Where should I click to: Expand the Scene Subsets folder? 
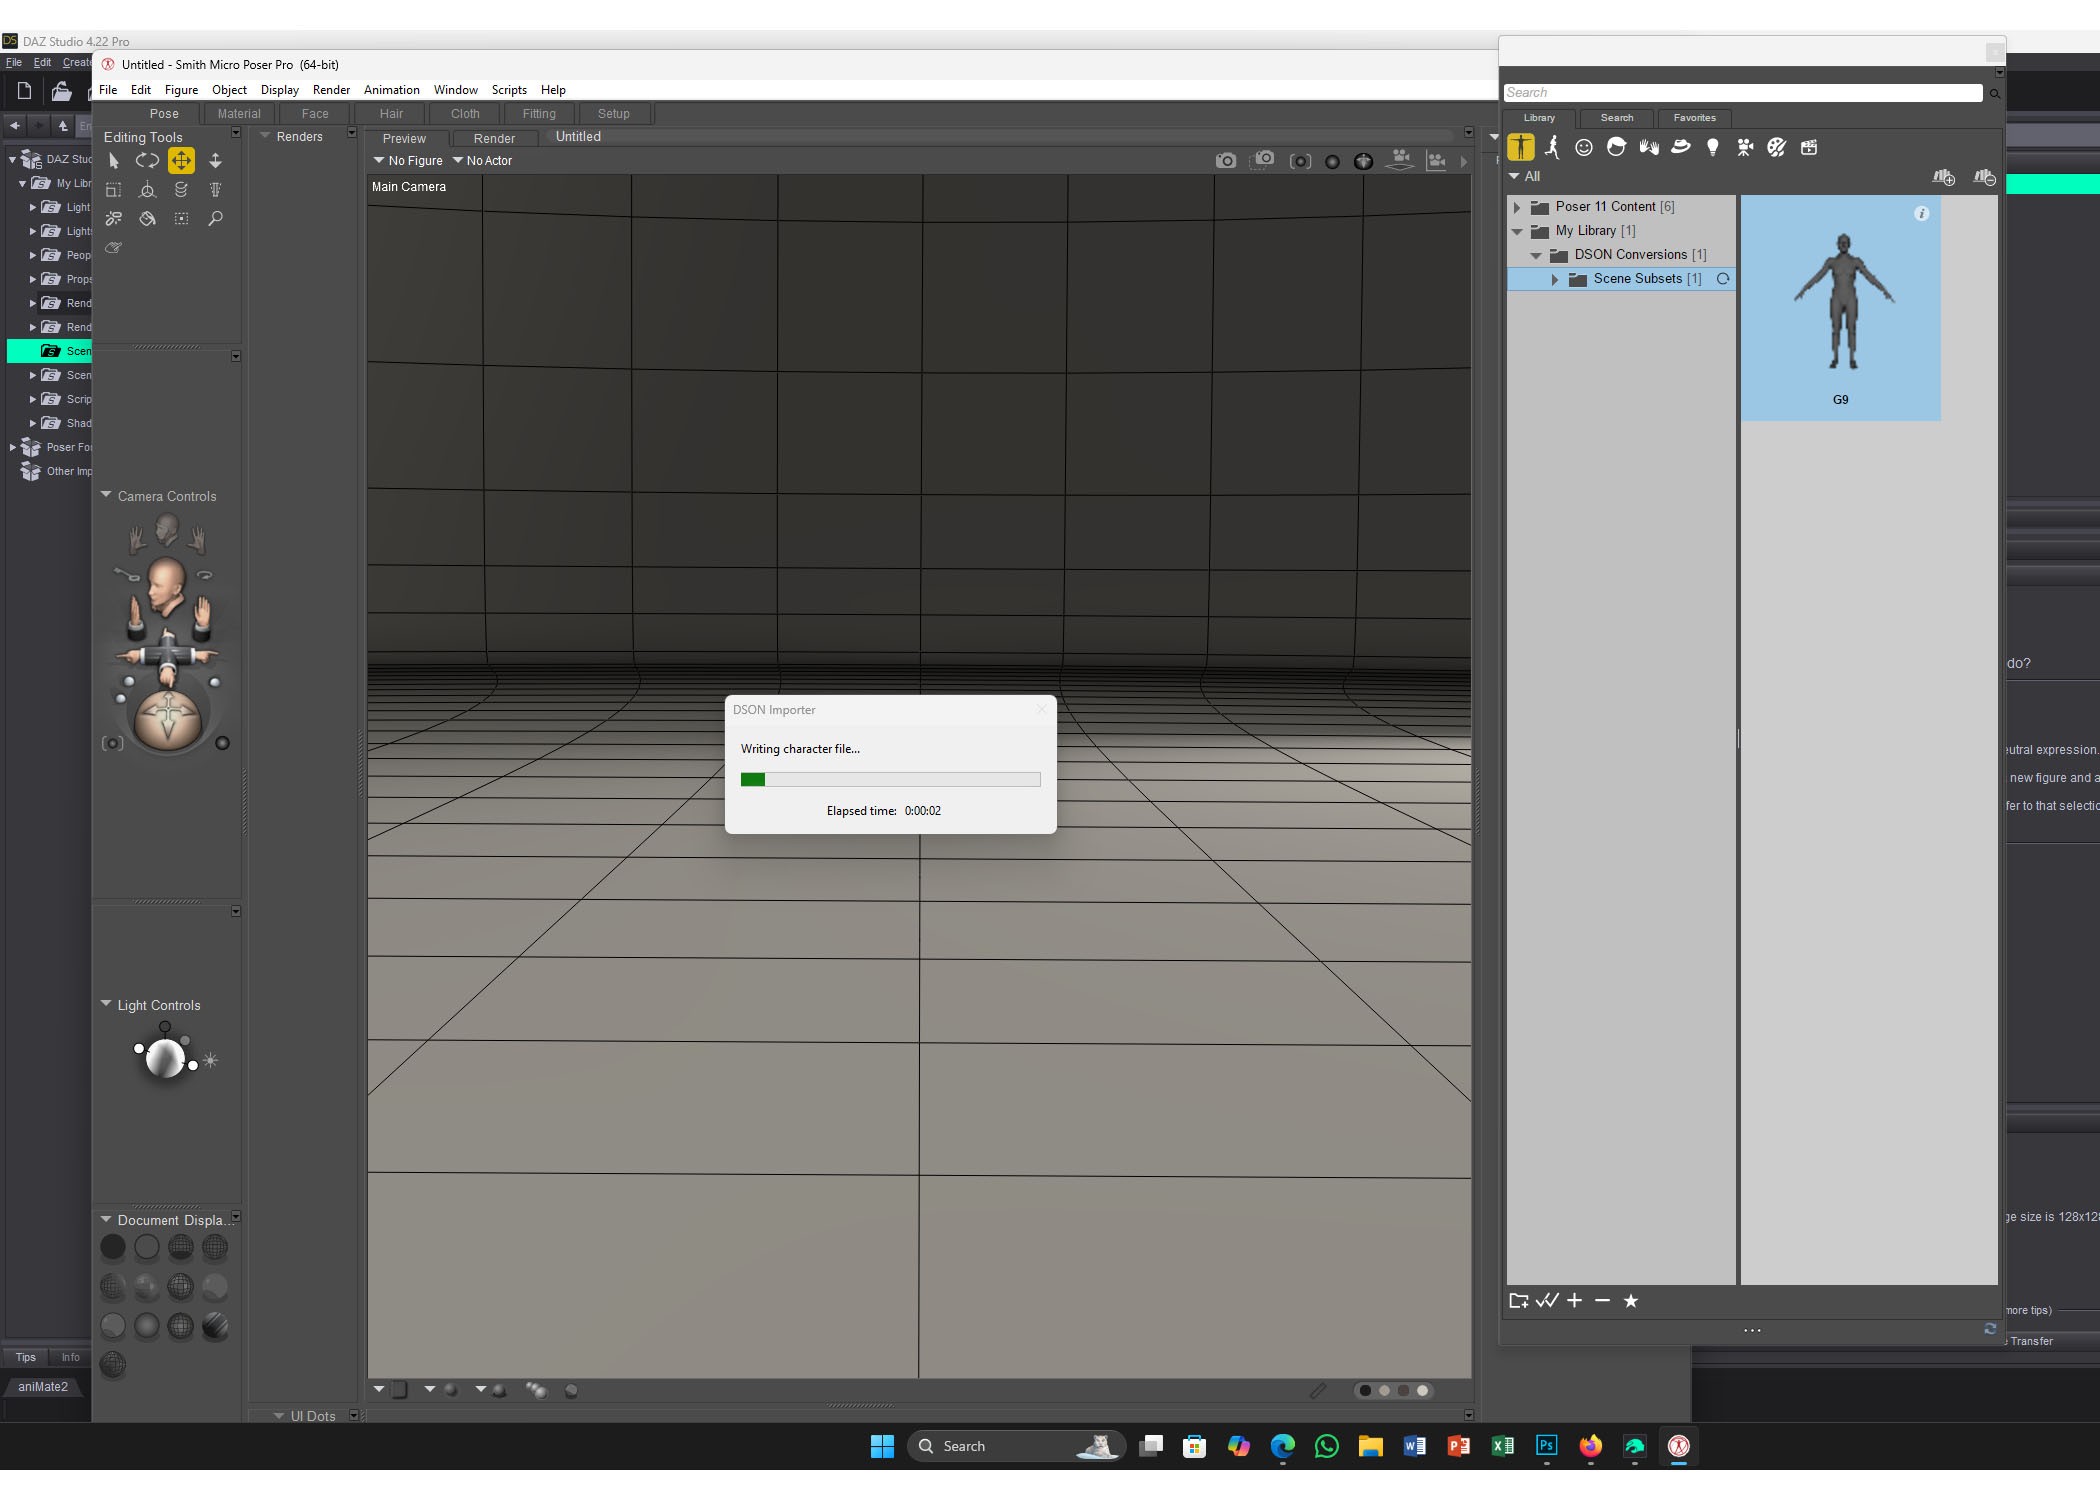pos(1555,279)
